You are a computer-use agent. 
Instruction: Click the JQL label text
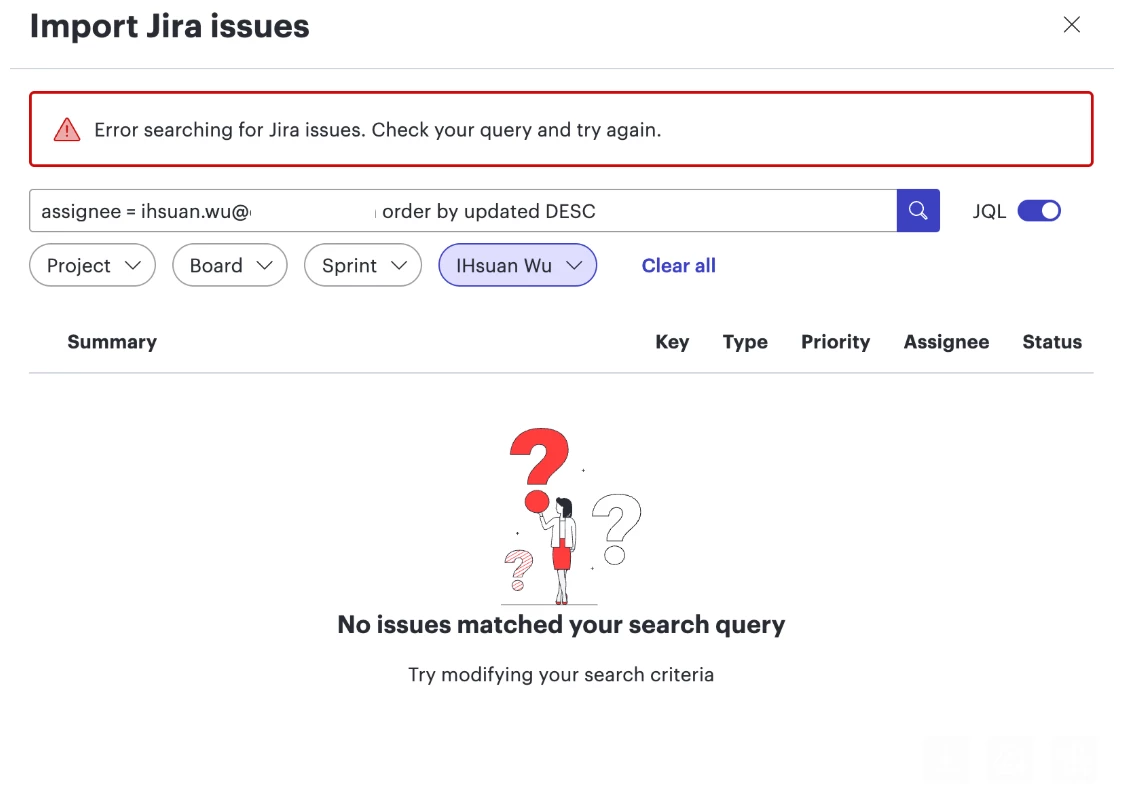[x=989, y=211]
